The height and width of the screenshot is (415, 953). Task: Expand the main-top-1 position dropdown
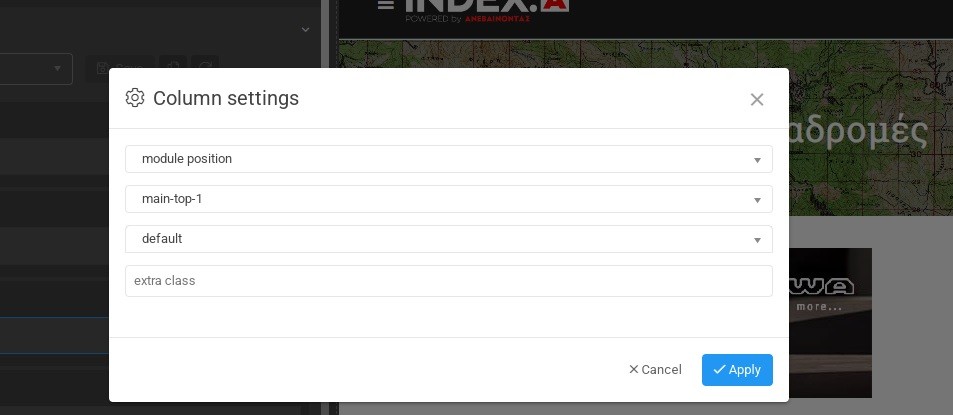tap(448, 199)
